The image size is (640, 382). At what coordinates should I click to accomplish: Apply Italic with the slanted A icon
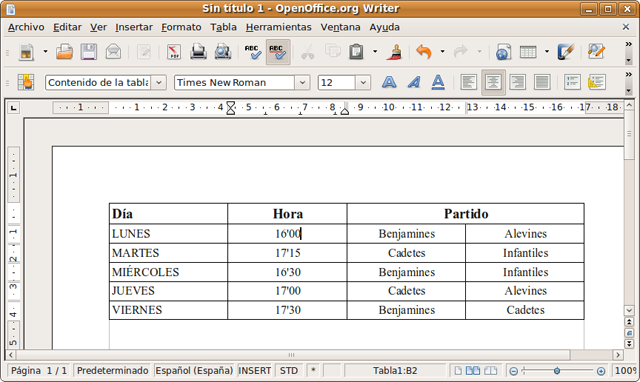[413, 82]
